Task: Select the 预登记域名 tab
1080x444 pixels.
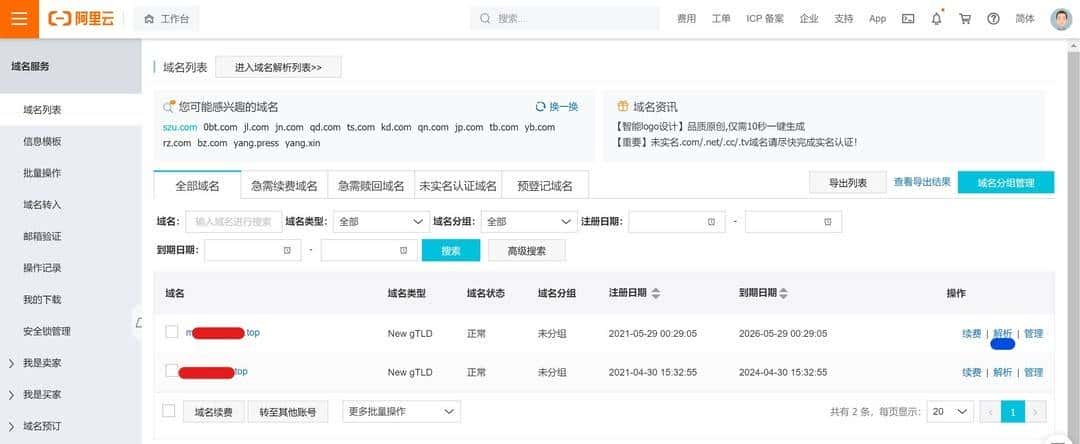Action: pyautogui.click(x=545, y=185)
